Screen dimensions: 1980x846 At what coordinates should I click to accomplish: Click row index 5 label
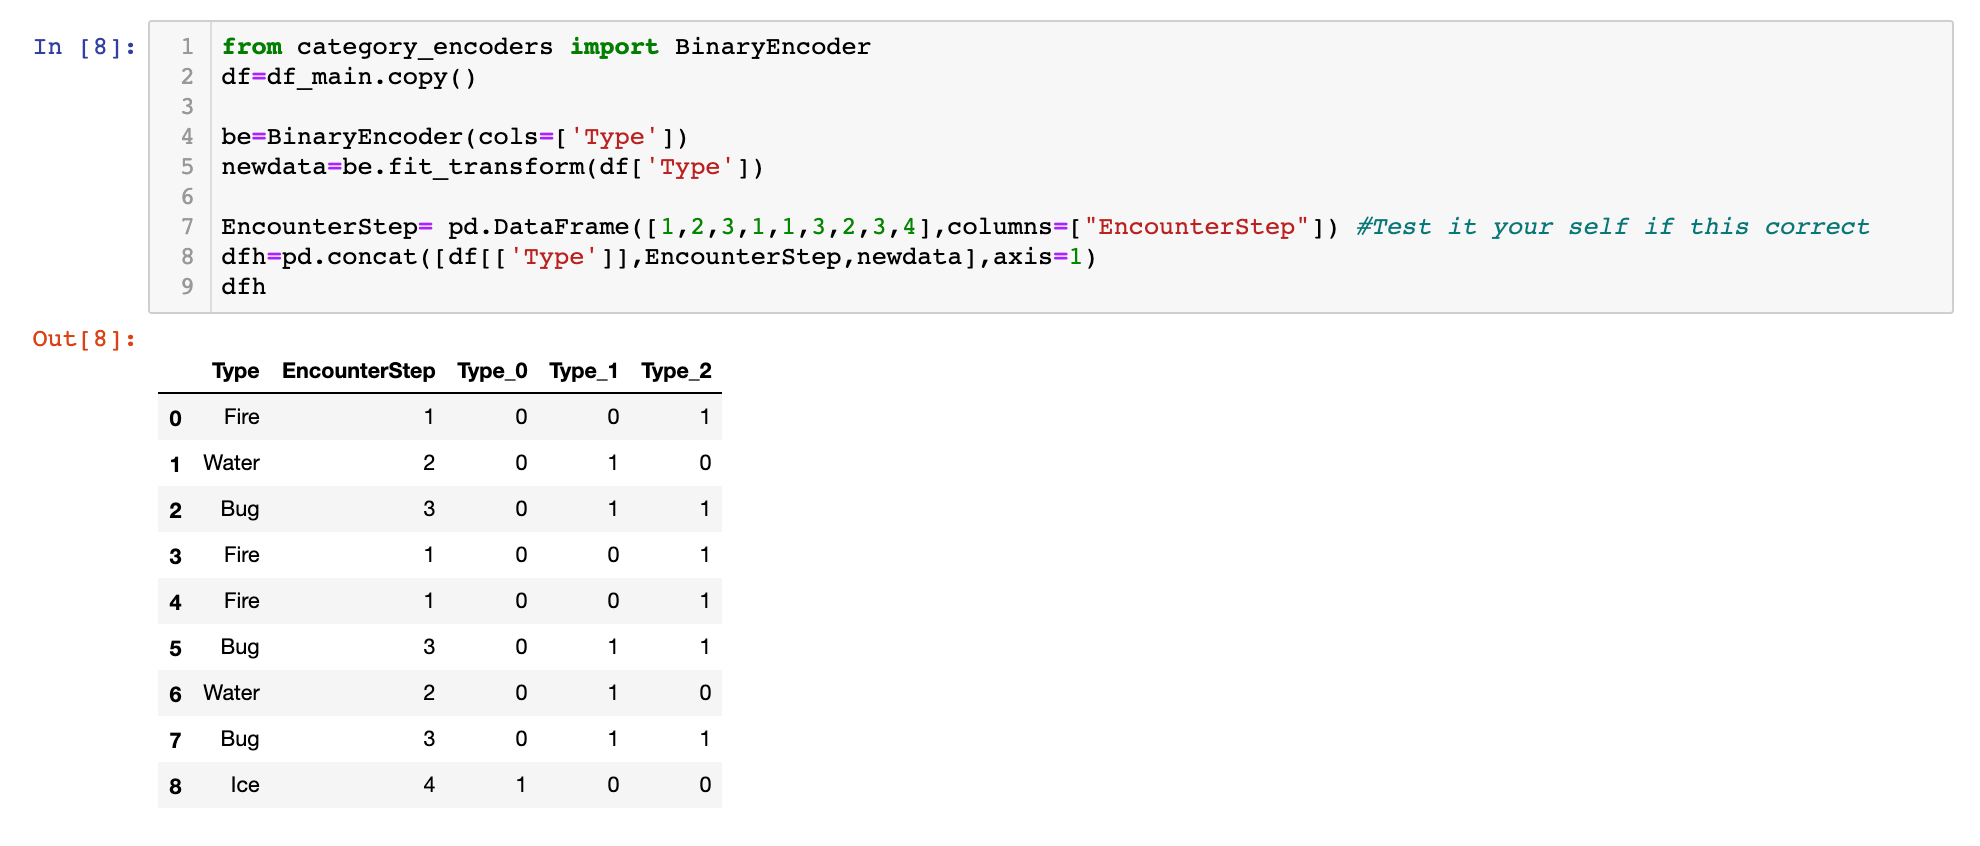pyautogui.click(x=175, y=648)
